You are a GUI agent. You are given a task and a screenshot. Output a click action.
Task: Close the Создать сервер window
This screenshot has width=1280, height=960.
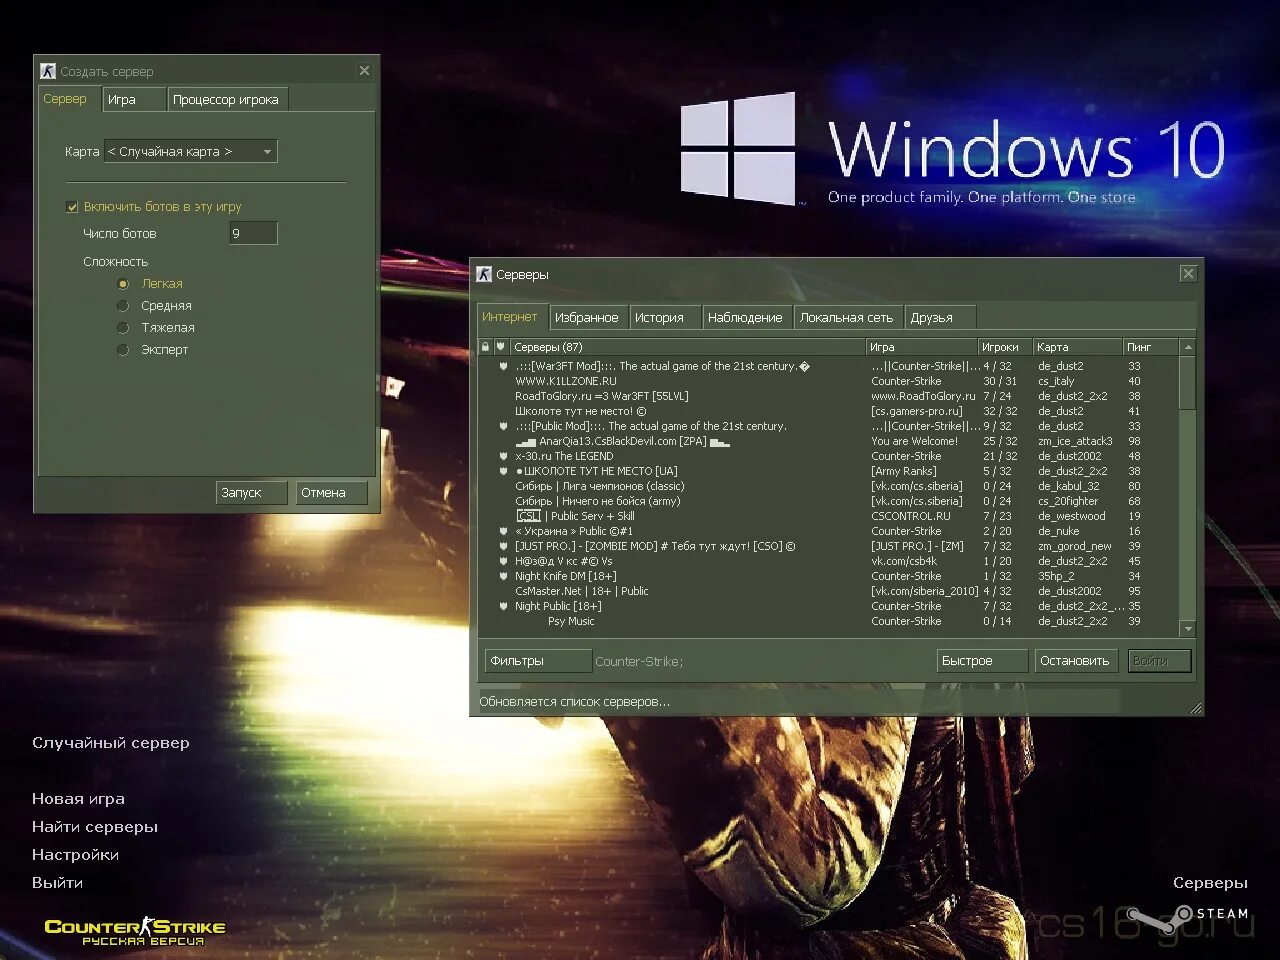coord(364,71)
